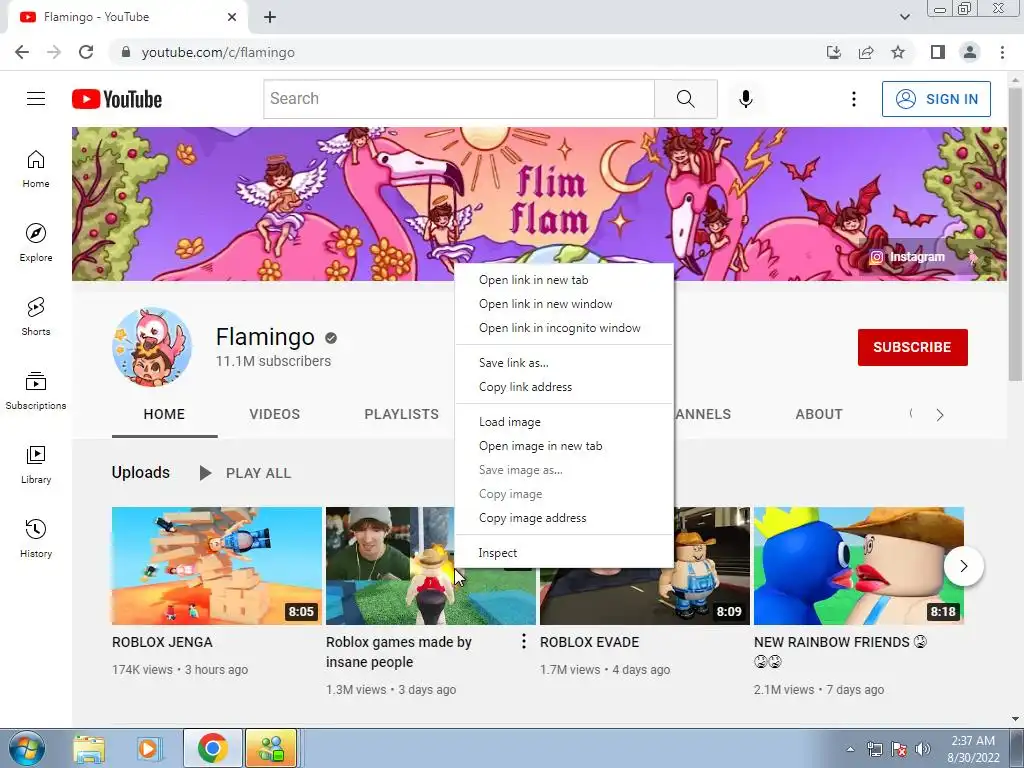Choose Copy image address

(x=564, y=518)
